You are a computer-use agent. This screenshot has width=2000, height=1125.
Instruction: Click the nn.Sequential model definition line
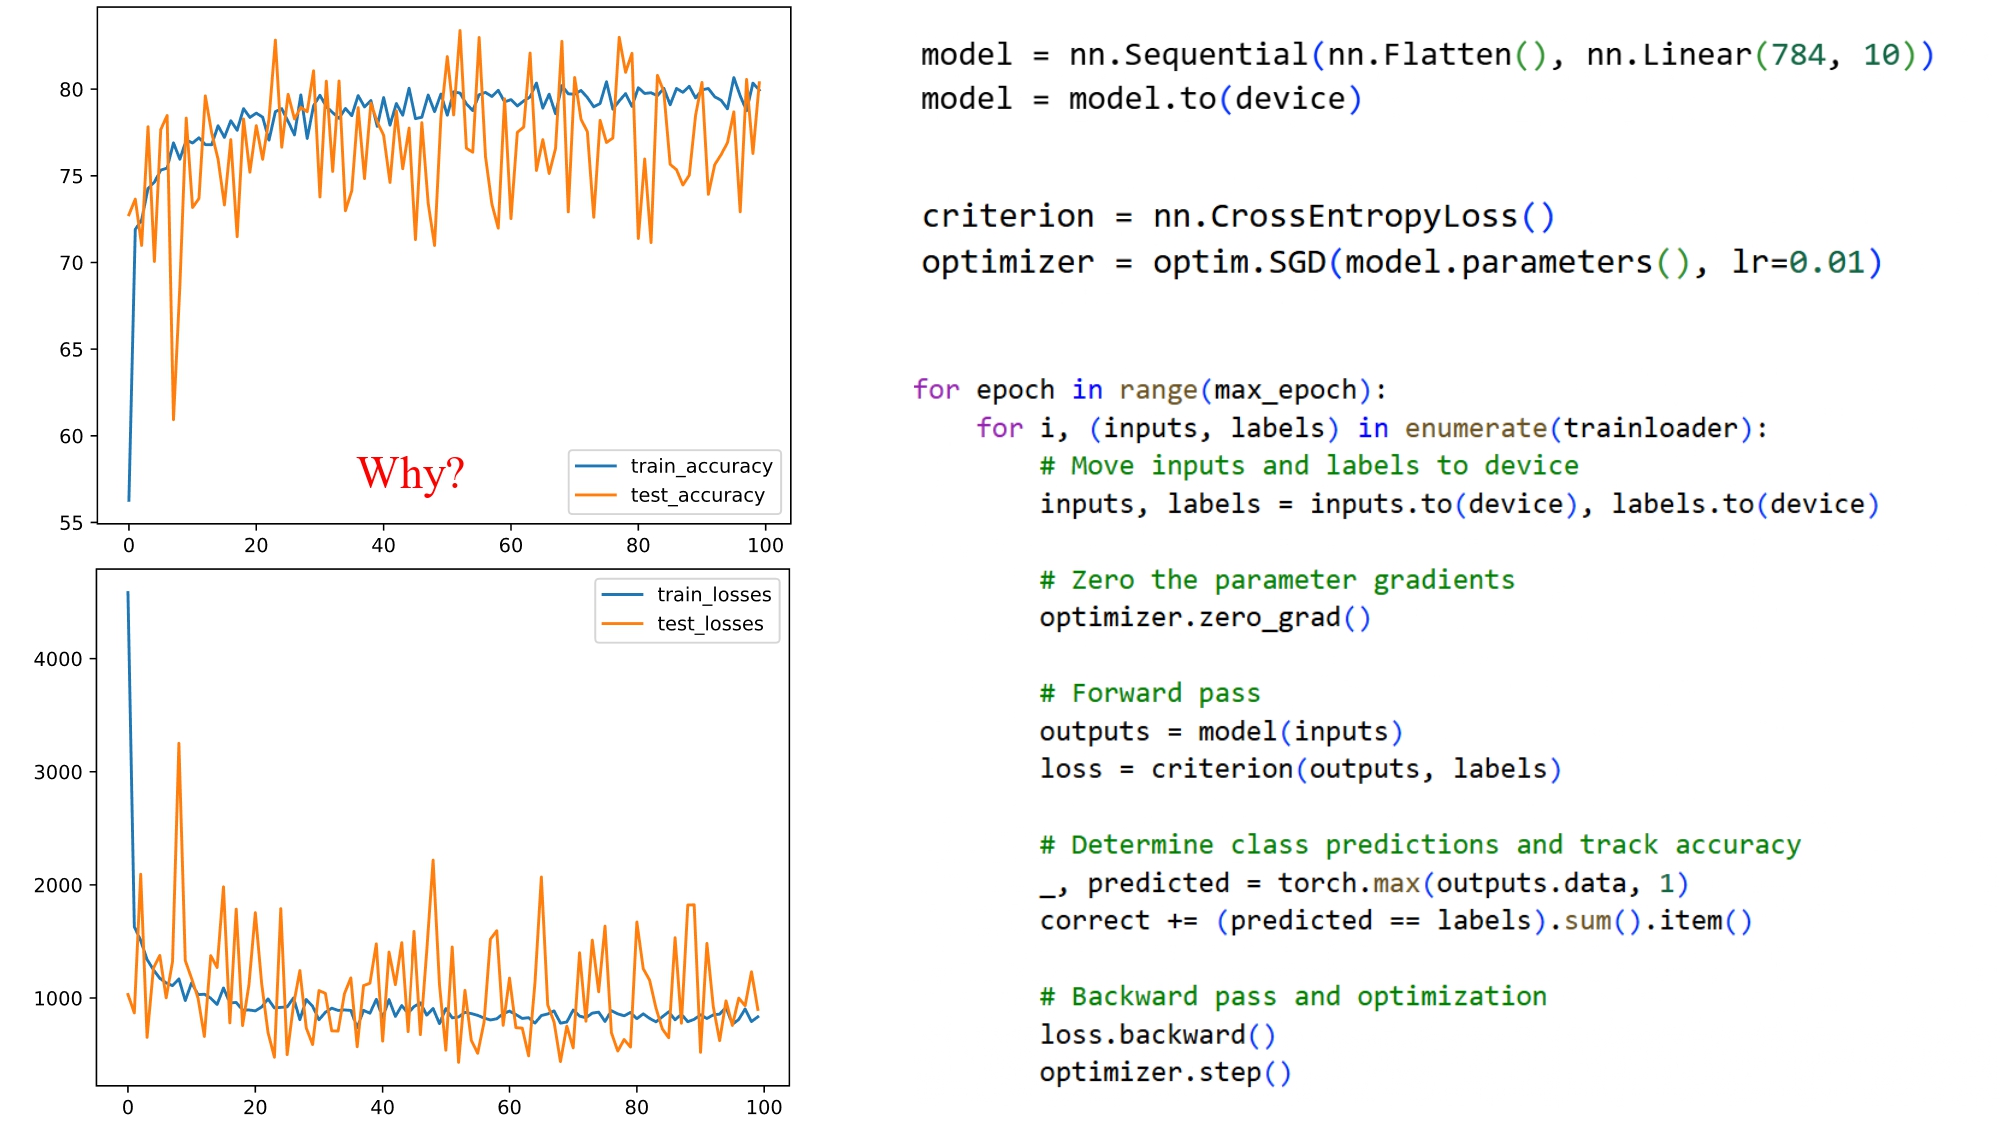(x=1426, y=55)
